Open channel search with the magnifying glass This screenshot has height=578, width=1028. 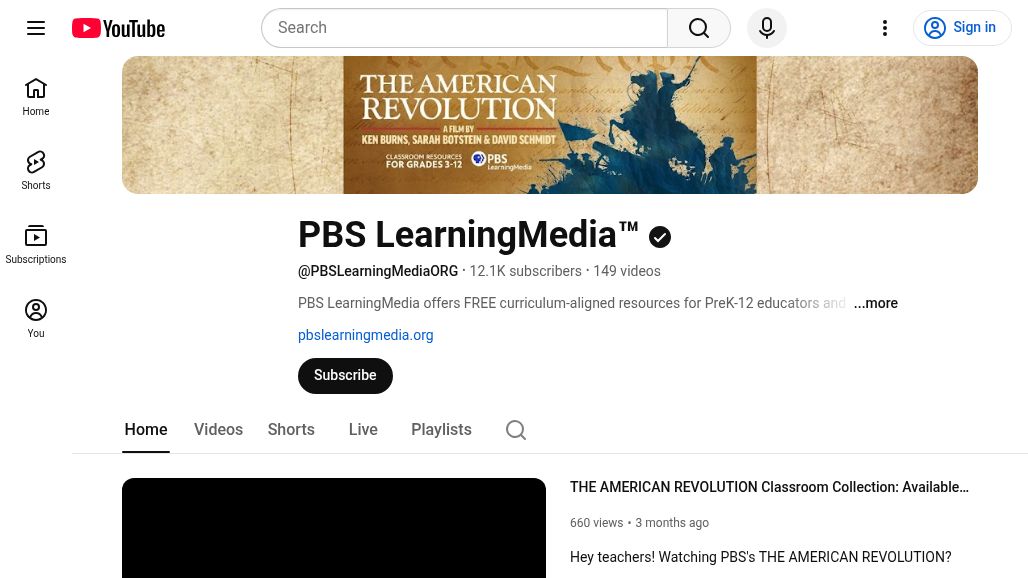[x=516, y=429]
